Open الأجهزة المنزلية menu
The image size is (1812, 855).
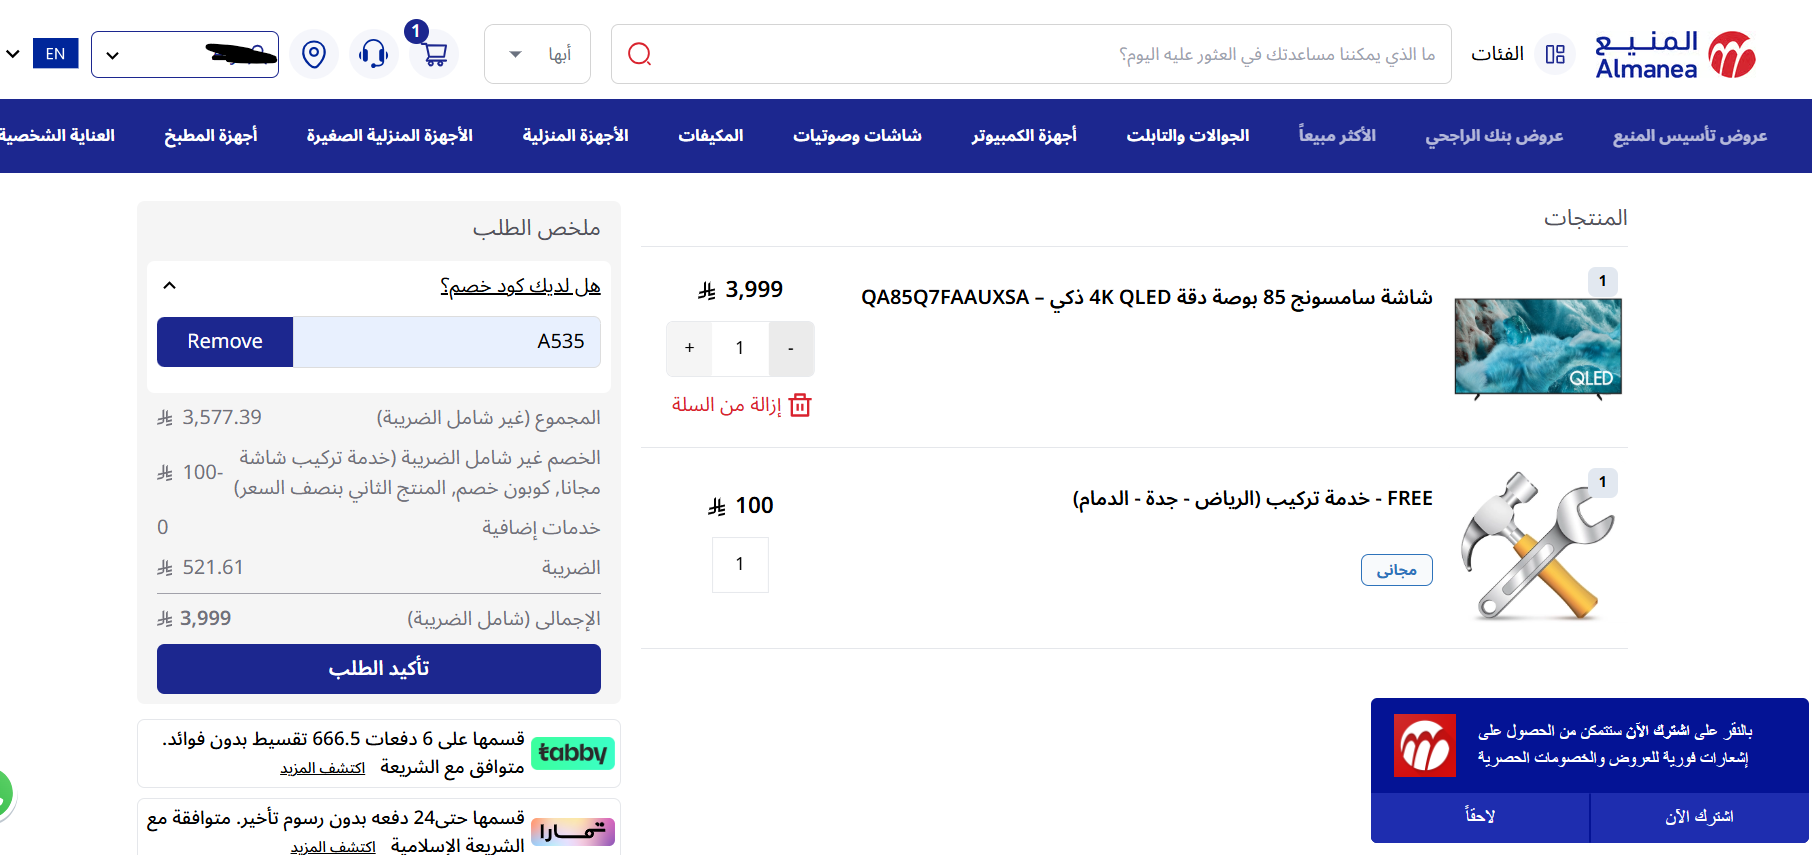click(x=575, y=135)
